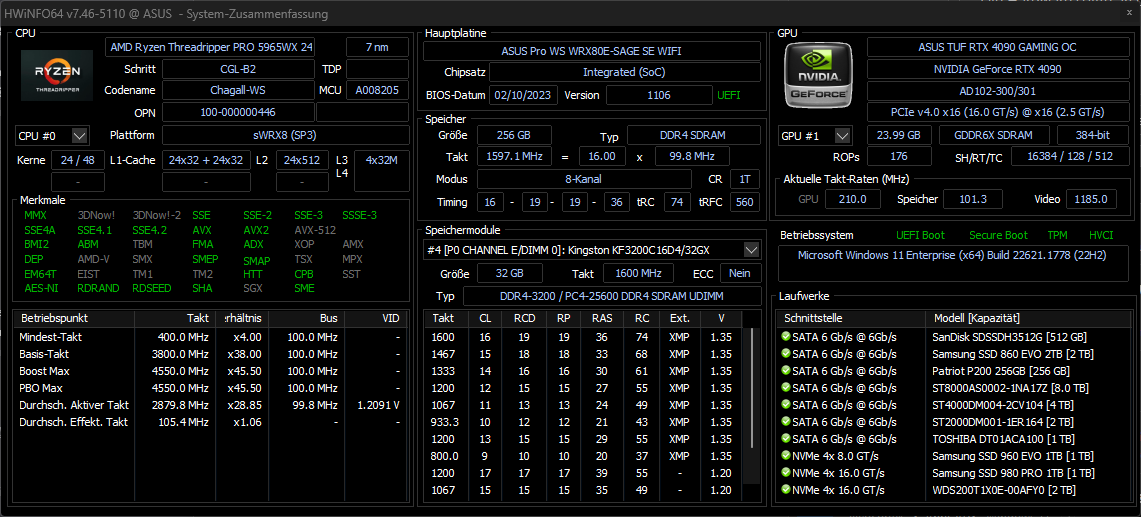Screen dimensions: 1141x517
Task: Click the ECC value Nein
Action: (740, 274)
